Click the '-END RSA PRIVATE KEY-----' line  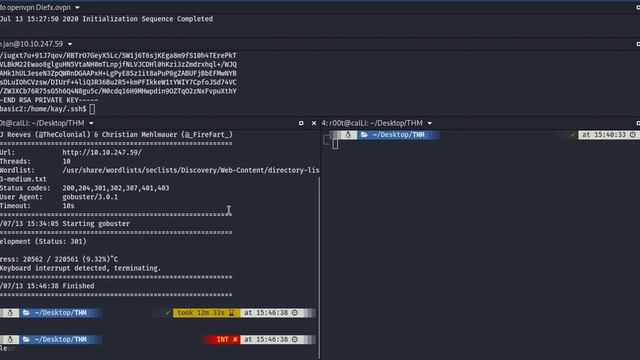pyautogui.click(x=49, y=100)
